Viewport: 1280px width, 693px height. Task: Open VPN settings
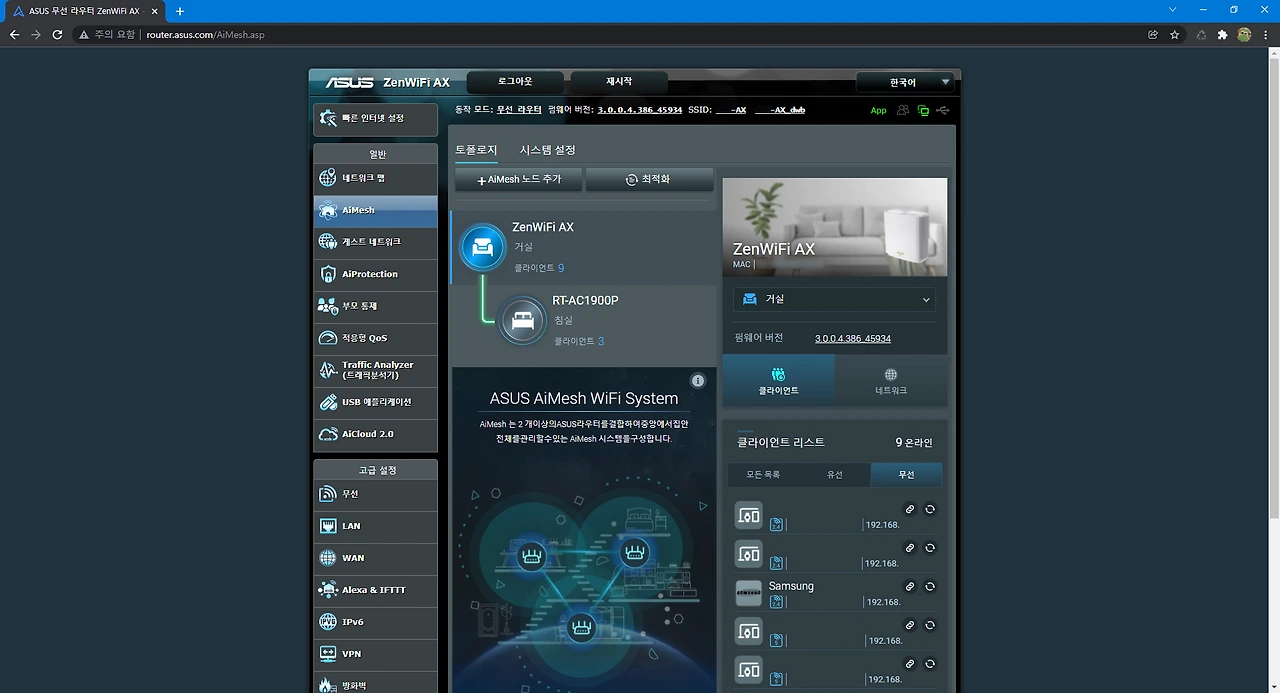tap(375, 654)
